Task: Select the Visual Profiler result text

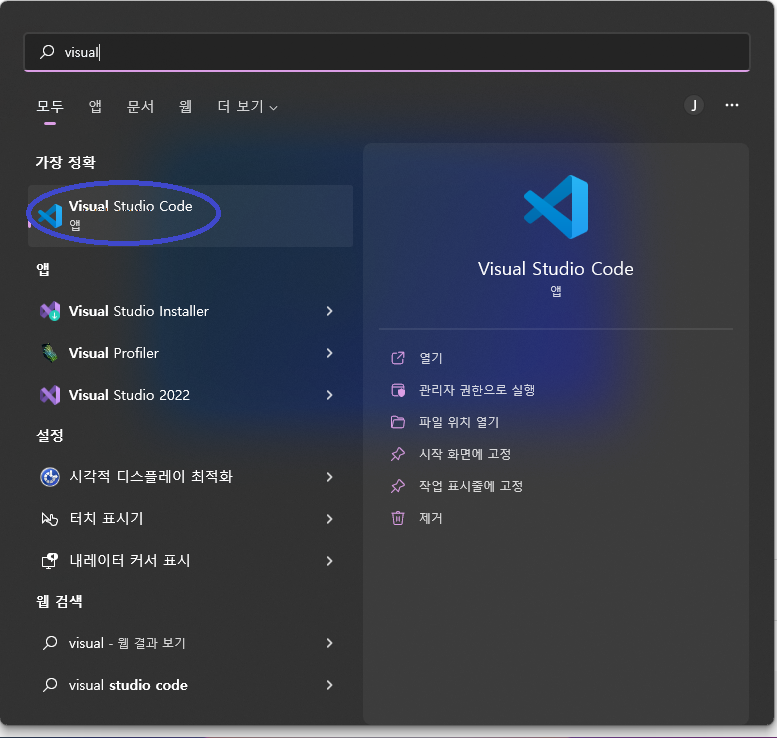Action: (114, 353)
